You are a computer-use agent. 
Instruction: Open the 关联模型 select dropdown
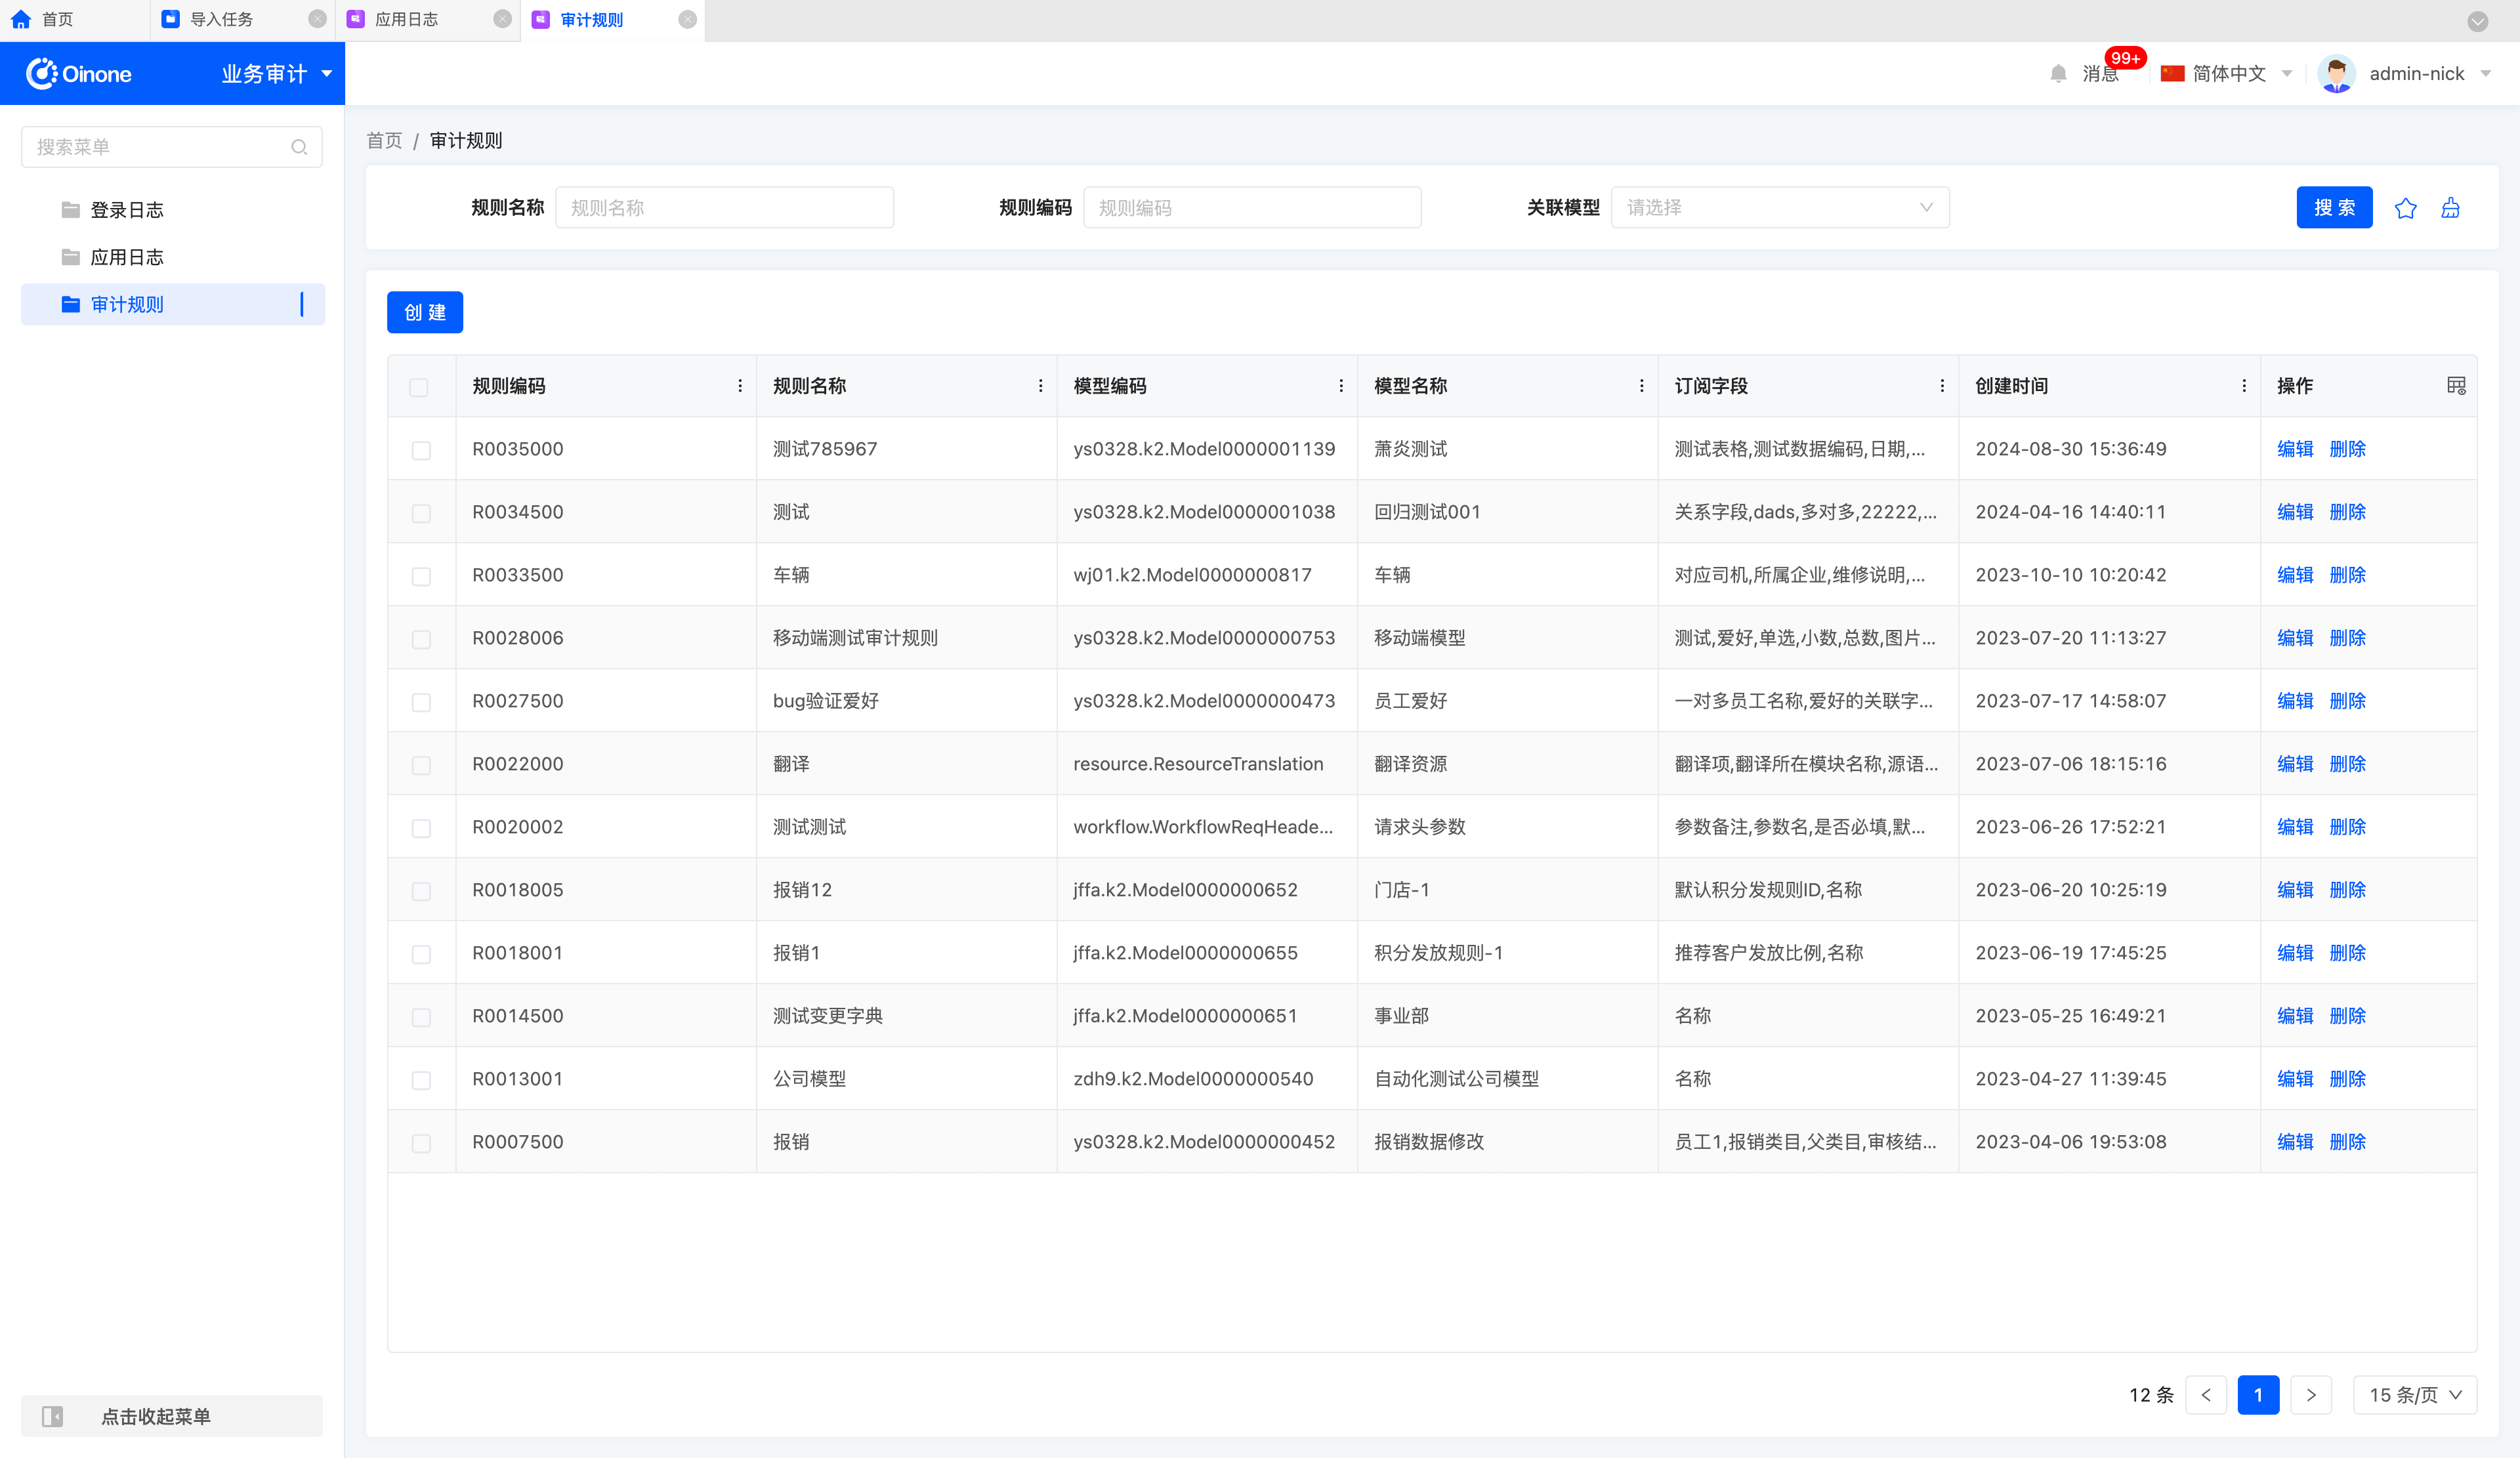1780,207
